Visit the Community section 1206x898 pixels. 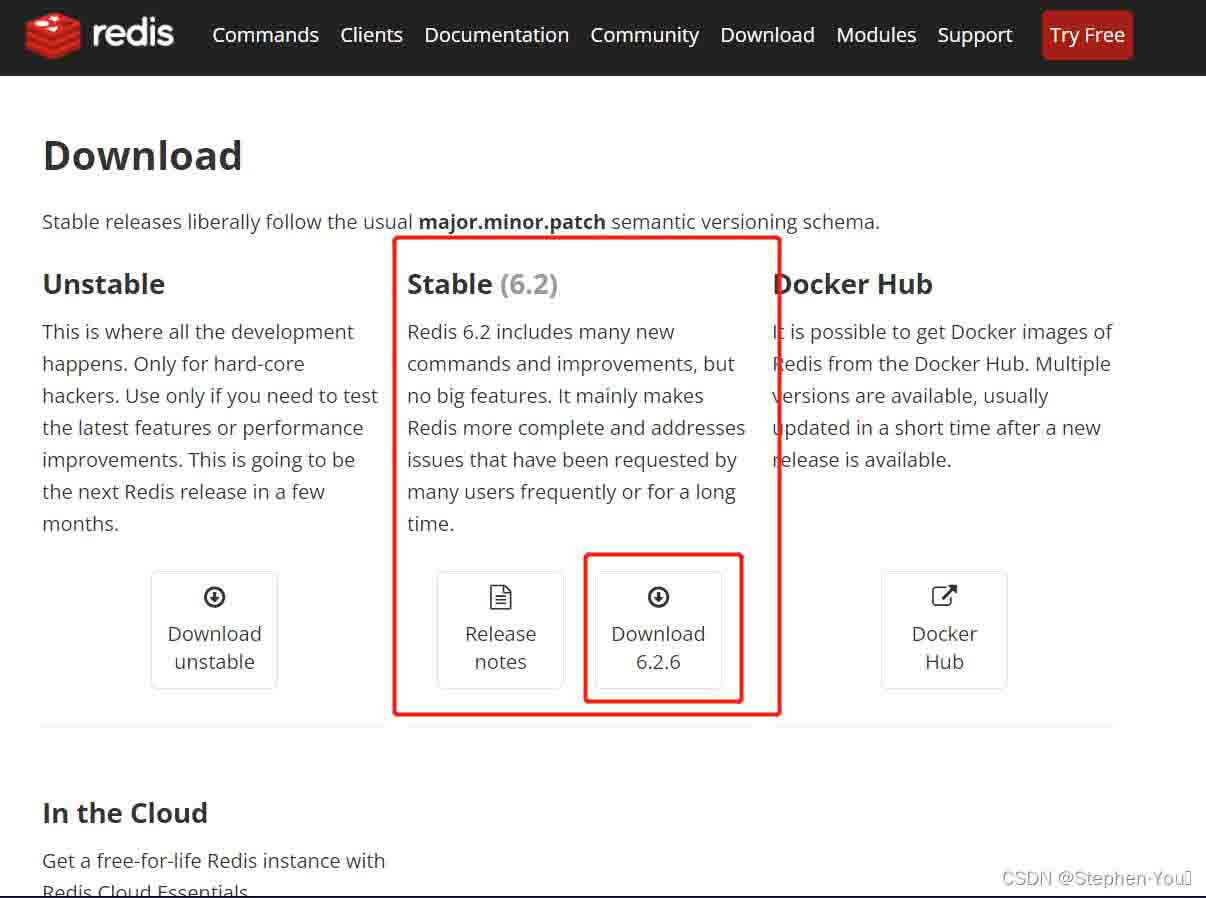[644, 35]
